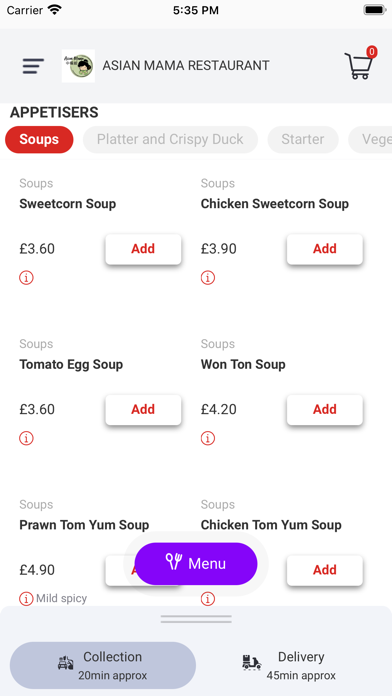Select the Collection order option
This screenshot has height=696, width=392.
103,665
